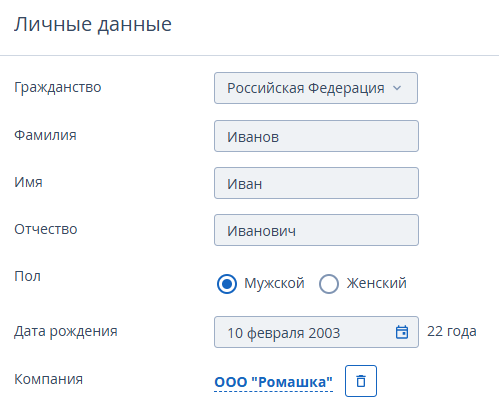Click the Пол field label
499x410 pixels.
click(x=27, y=276)
